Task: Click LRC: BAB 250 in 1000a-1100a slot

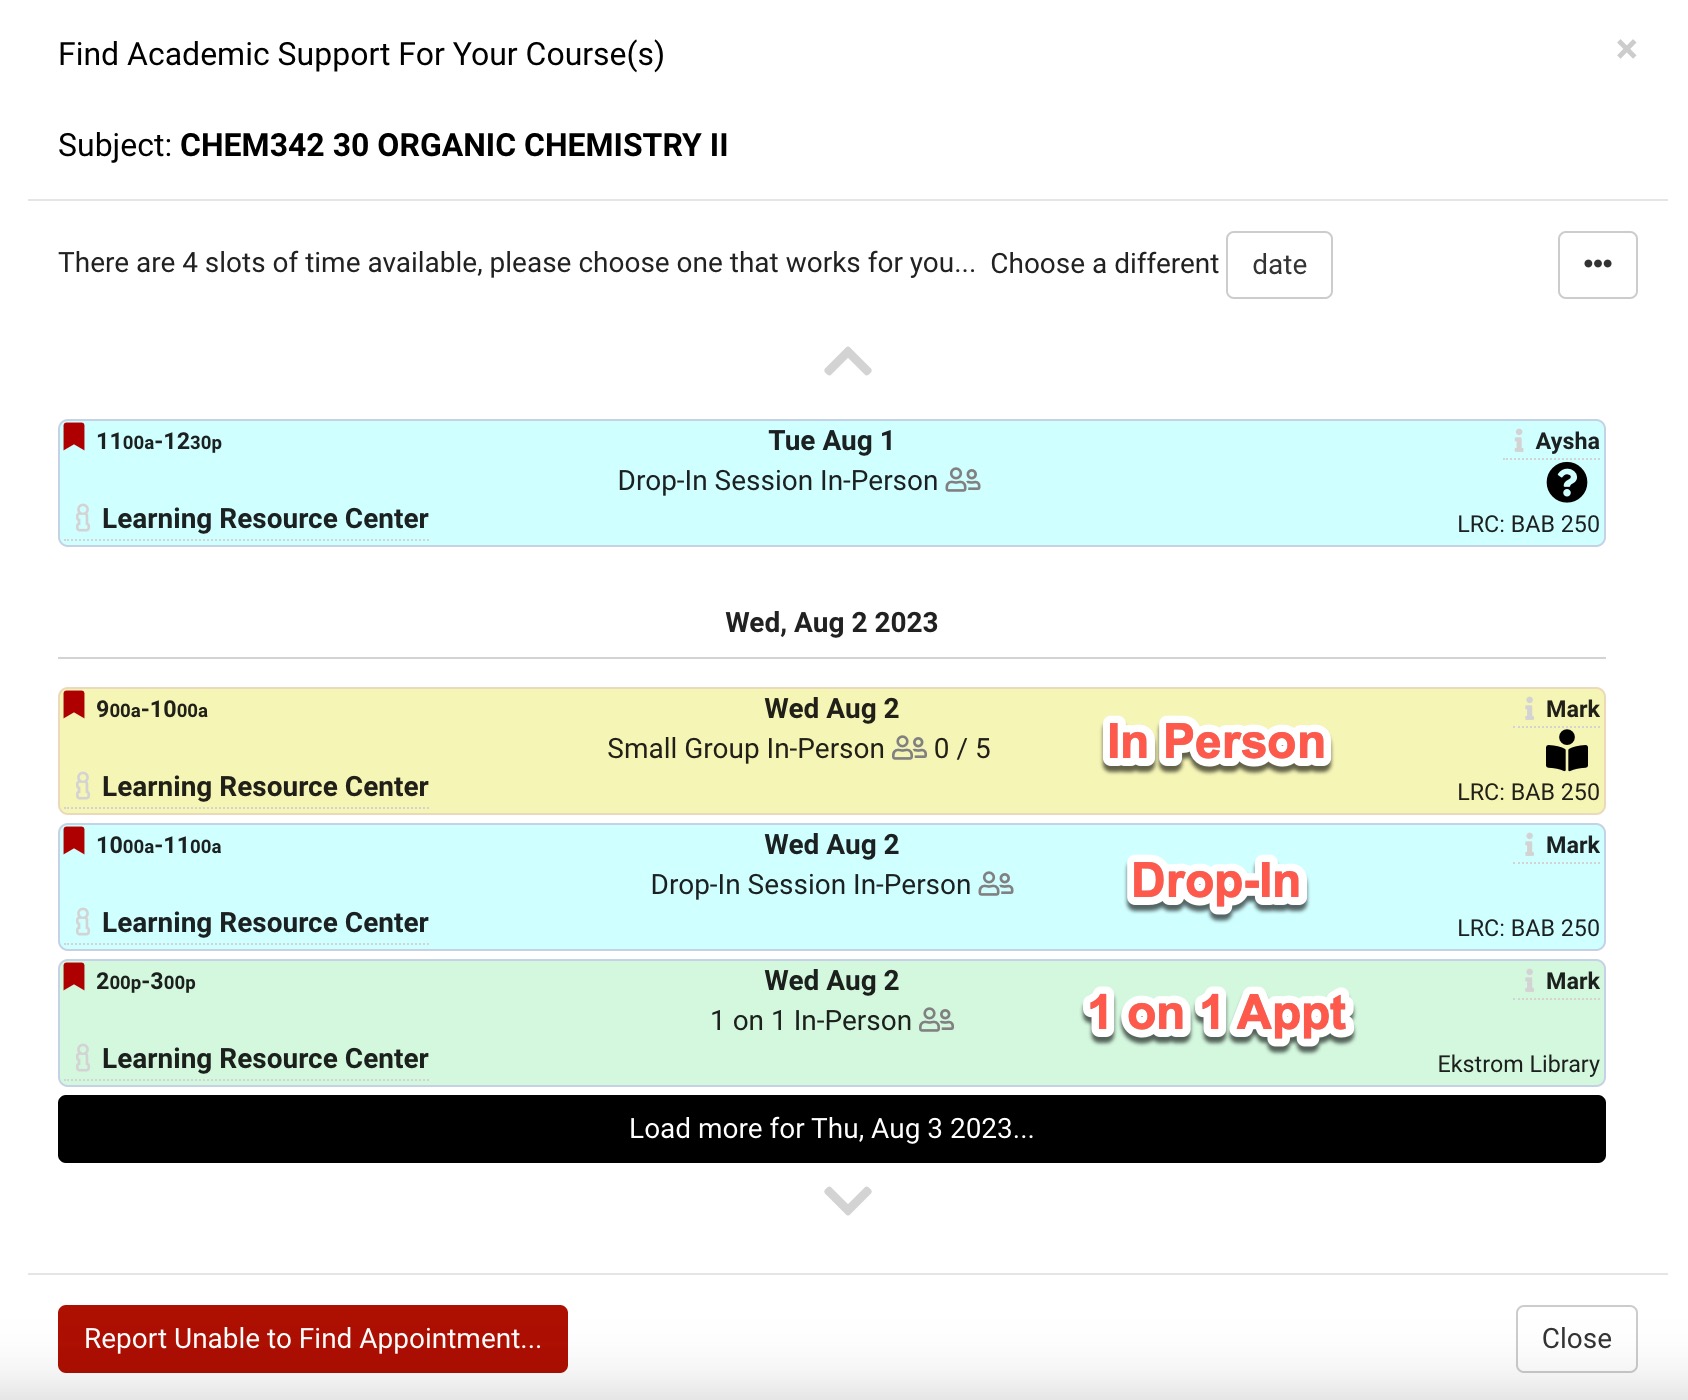Action: tap(1528, 928)
